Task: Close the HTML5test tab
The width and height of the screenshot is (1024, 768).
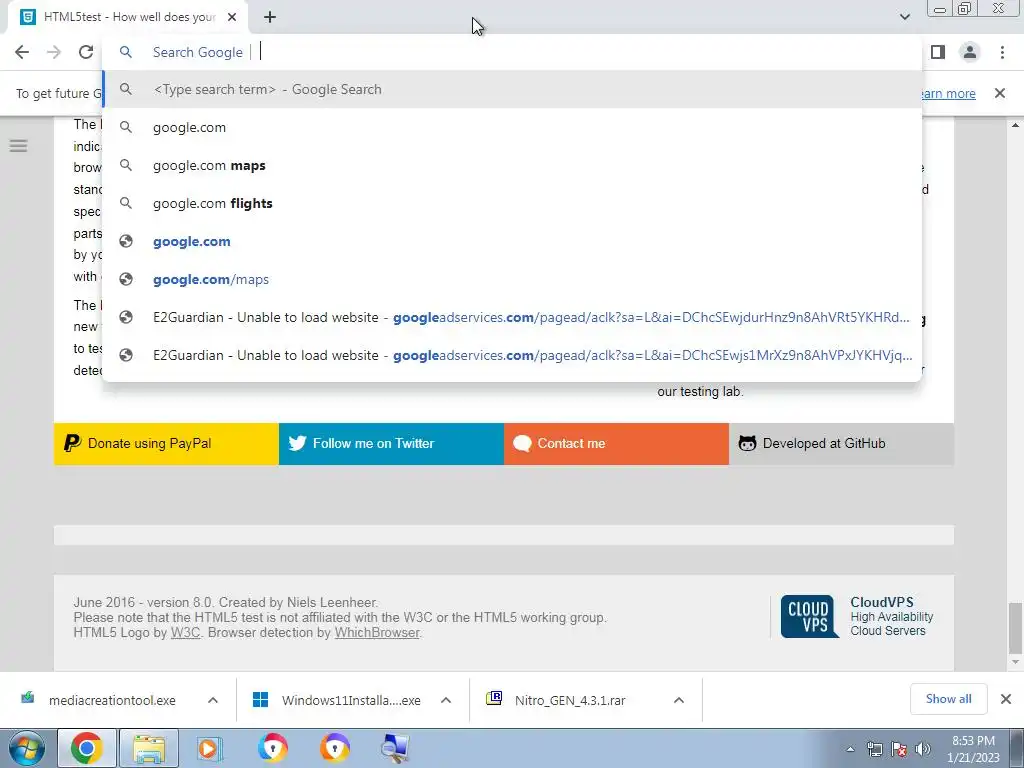Action: [x=232, y=18]
